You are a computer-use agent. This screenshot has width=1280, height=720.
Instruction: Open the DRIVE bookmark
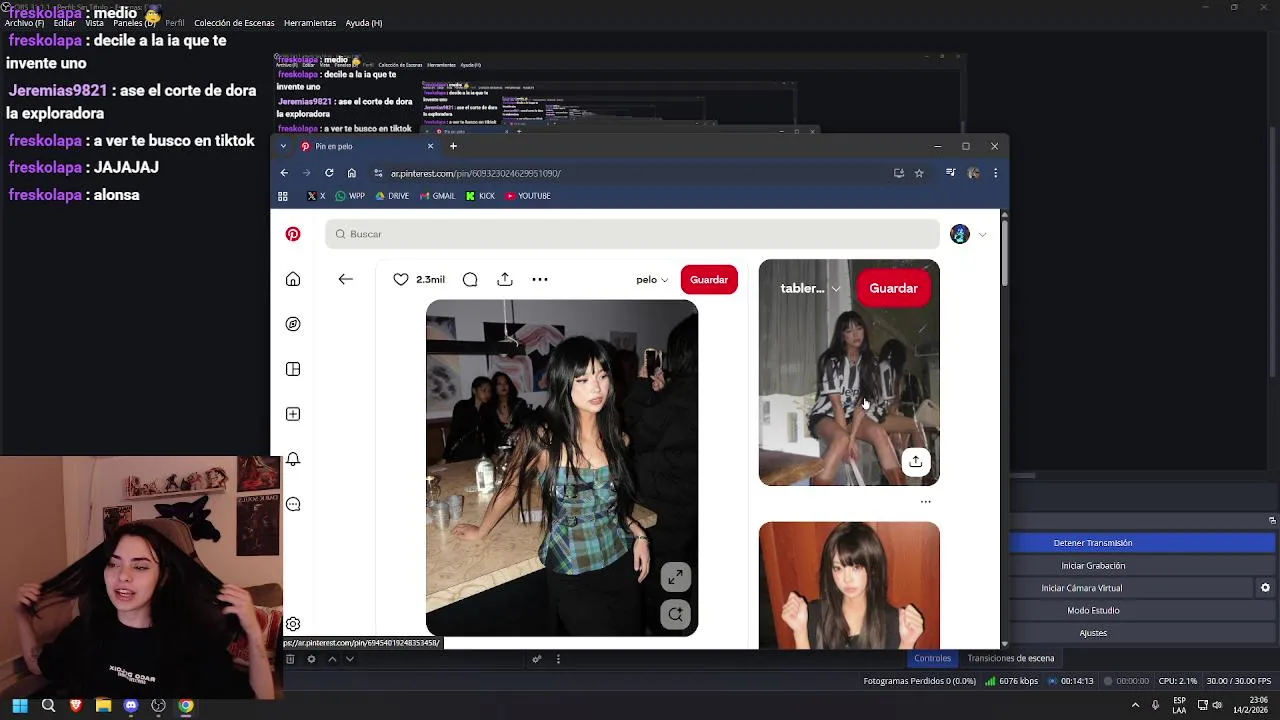point(392,196)
